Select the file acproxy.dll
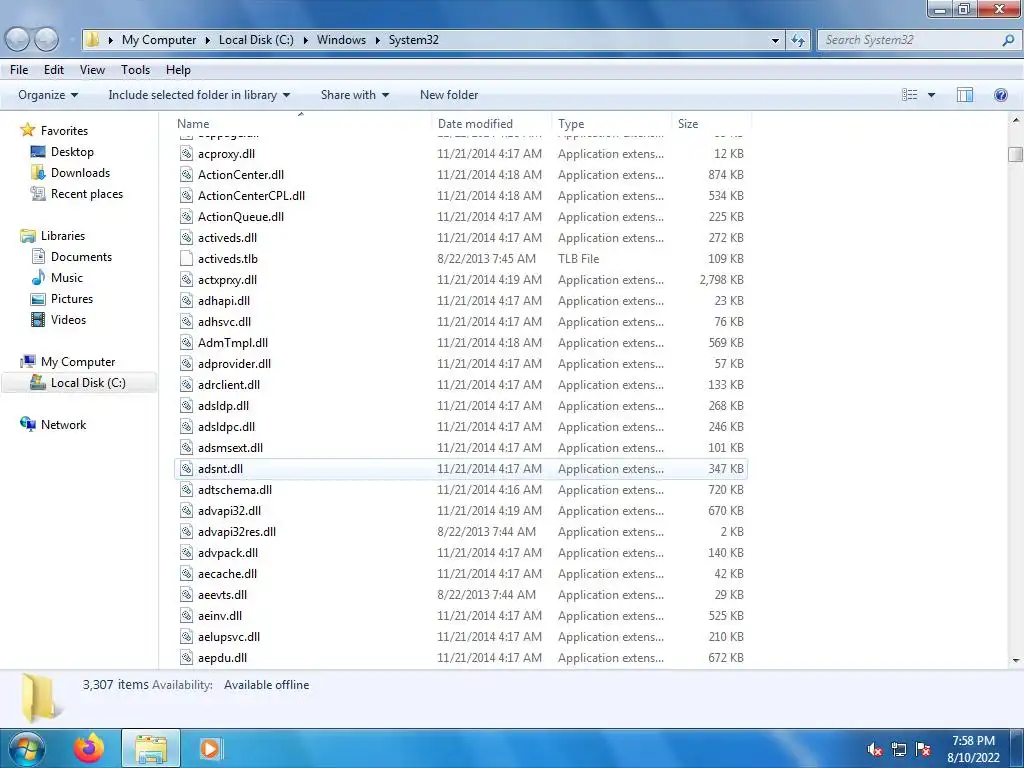 pyautogui.click(x=460, y=153)
